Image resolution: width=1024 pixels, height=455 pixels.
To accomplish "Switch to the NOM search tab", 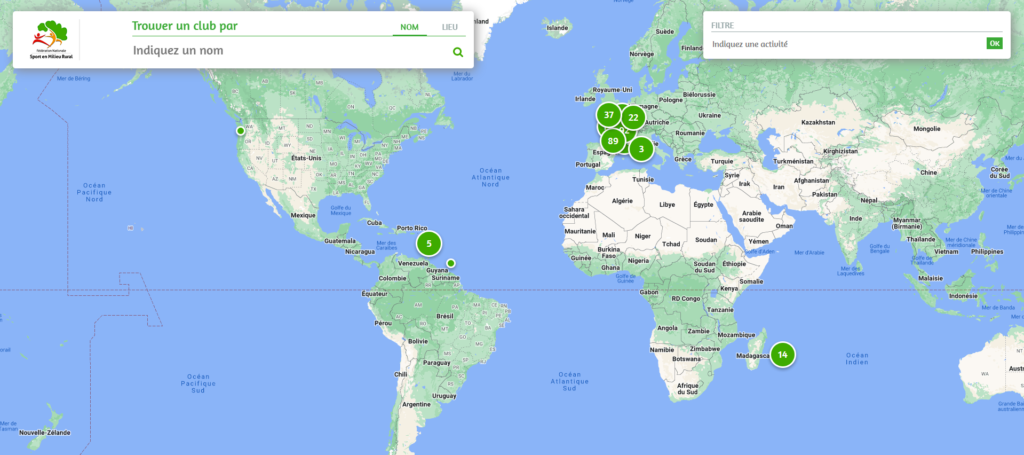I will [409, 27].
